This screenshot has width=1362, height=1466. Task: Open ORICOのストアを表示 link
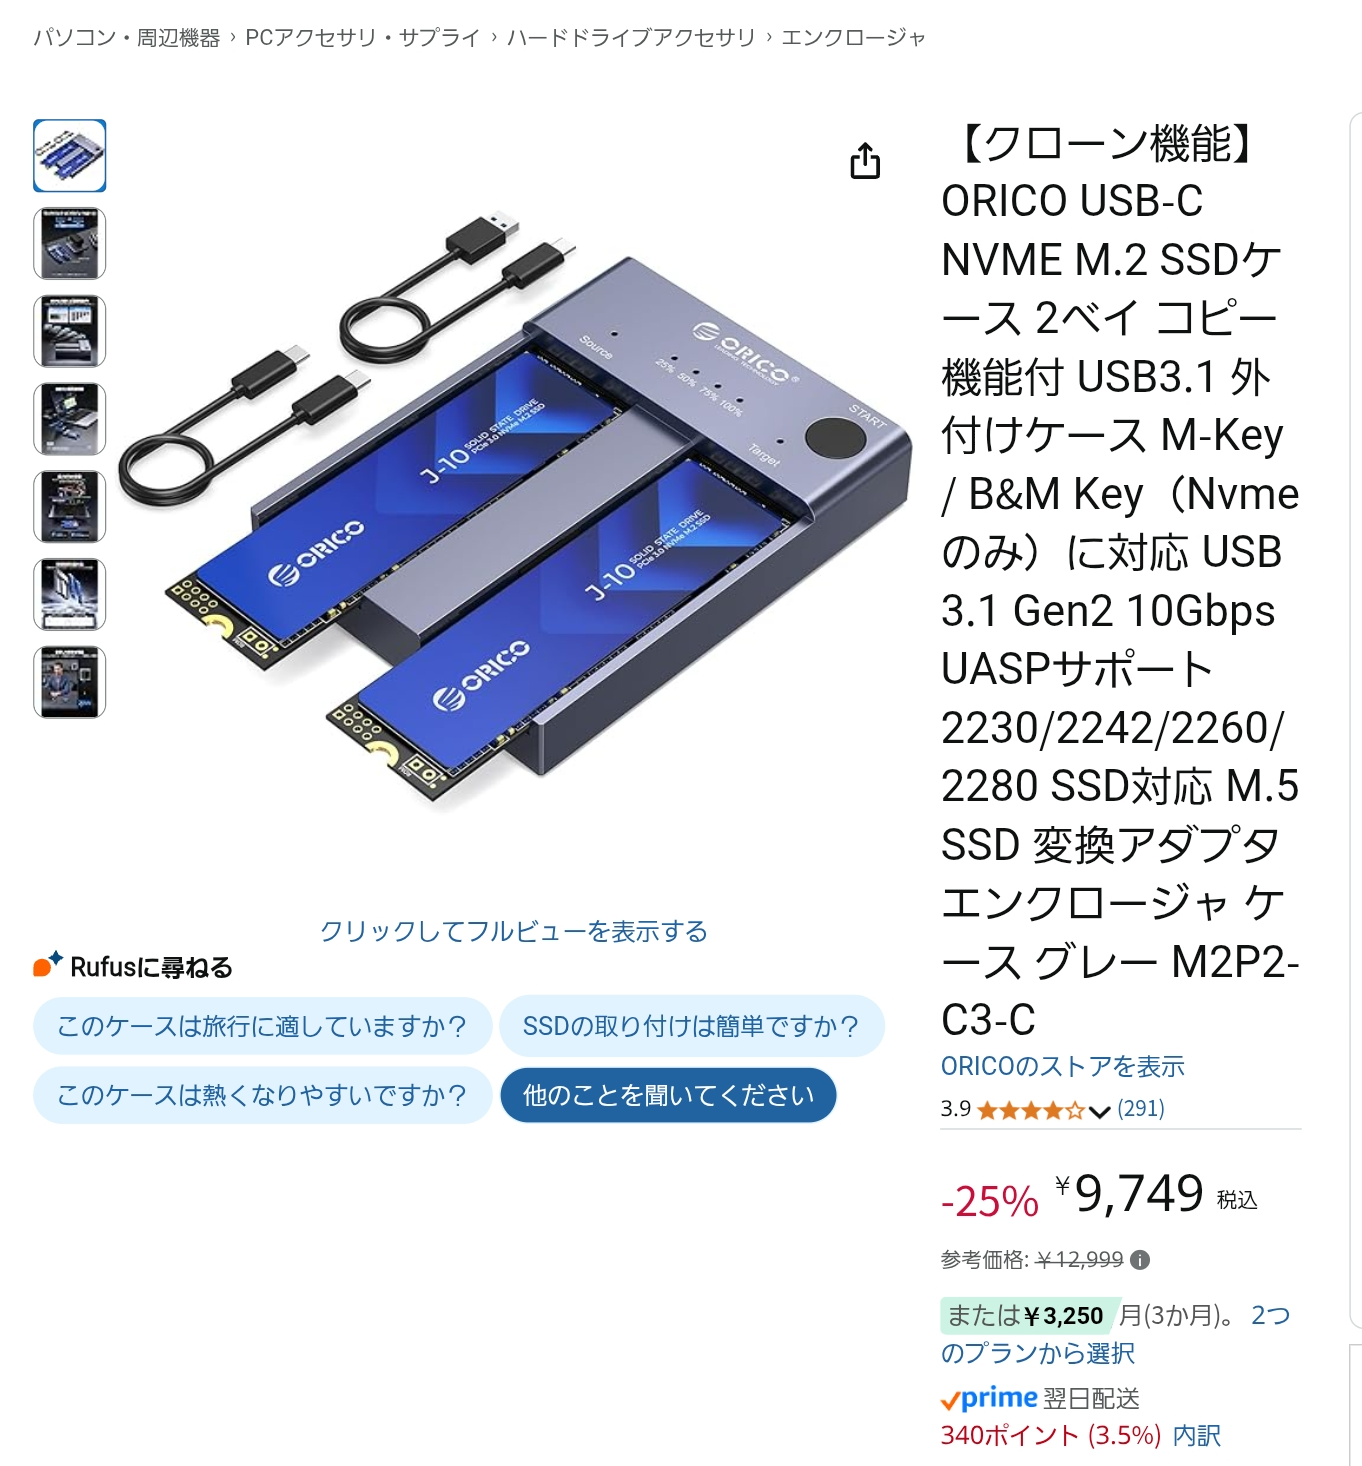pyautogui.click(x=1062, y=1066)
